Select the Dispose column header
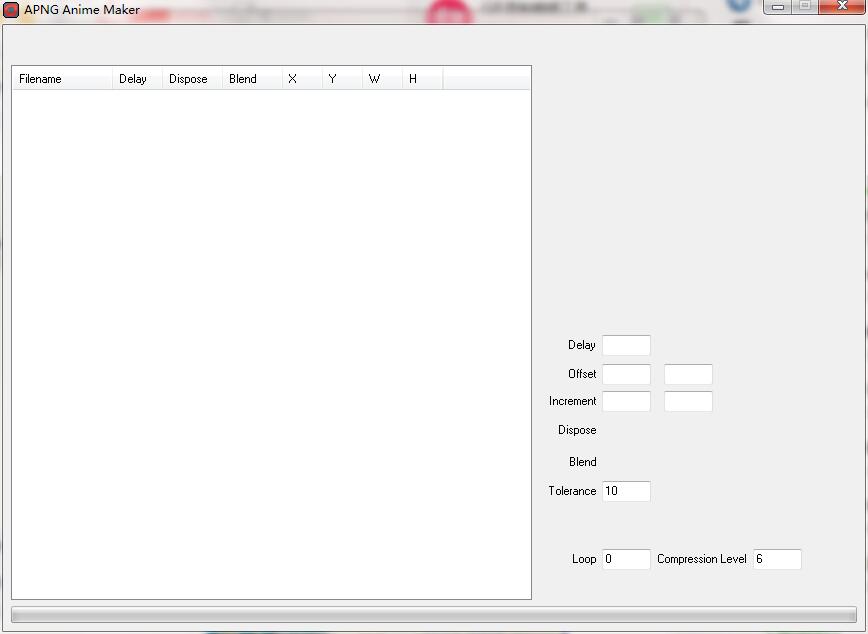Screen dimensions: 868x634 (192, 79)
